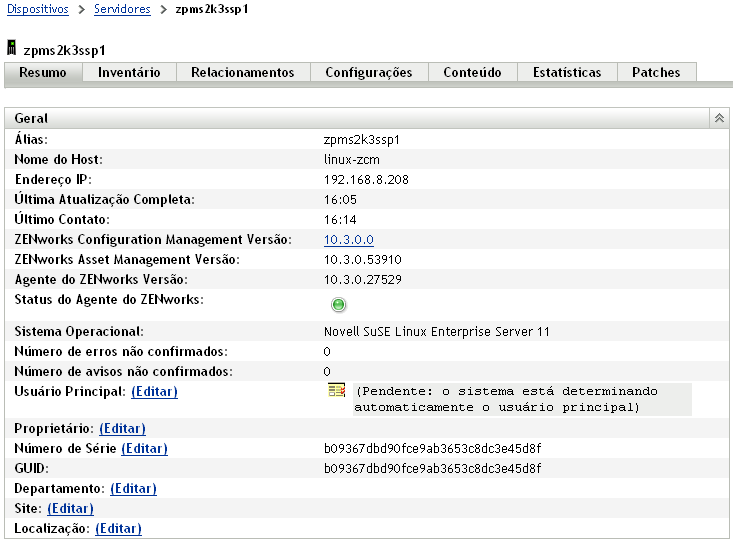Switch to the Inventário tab
The image size is (733, 543).
[x=129, y=72]
